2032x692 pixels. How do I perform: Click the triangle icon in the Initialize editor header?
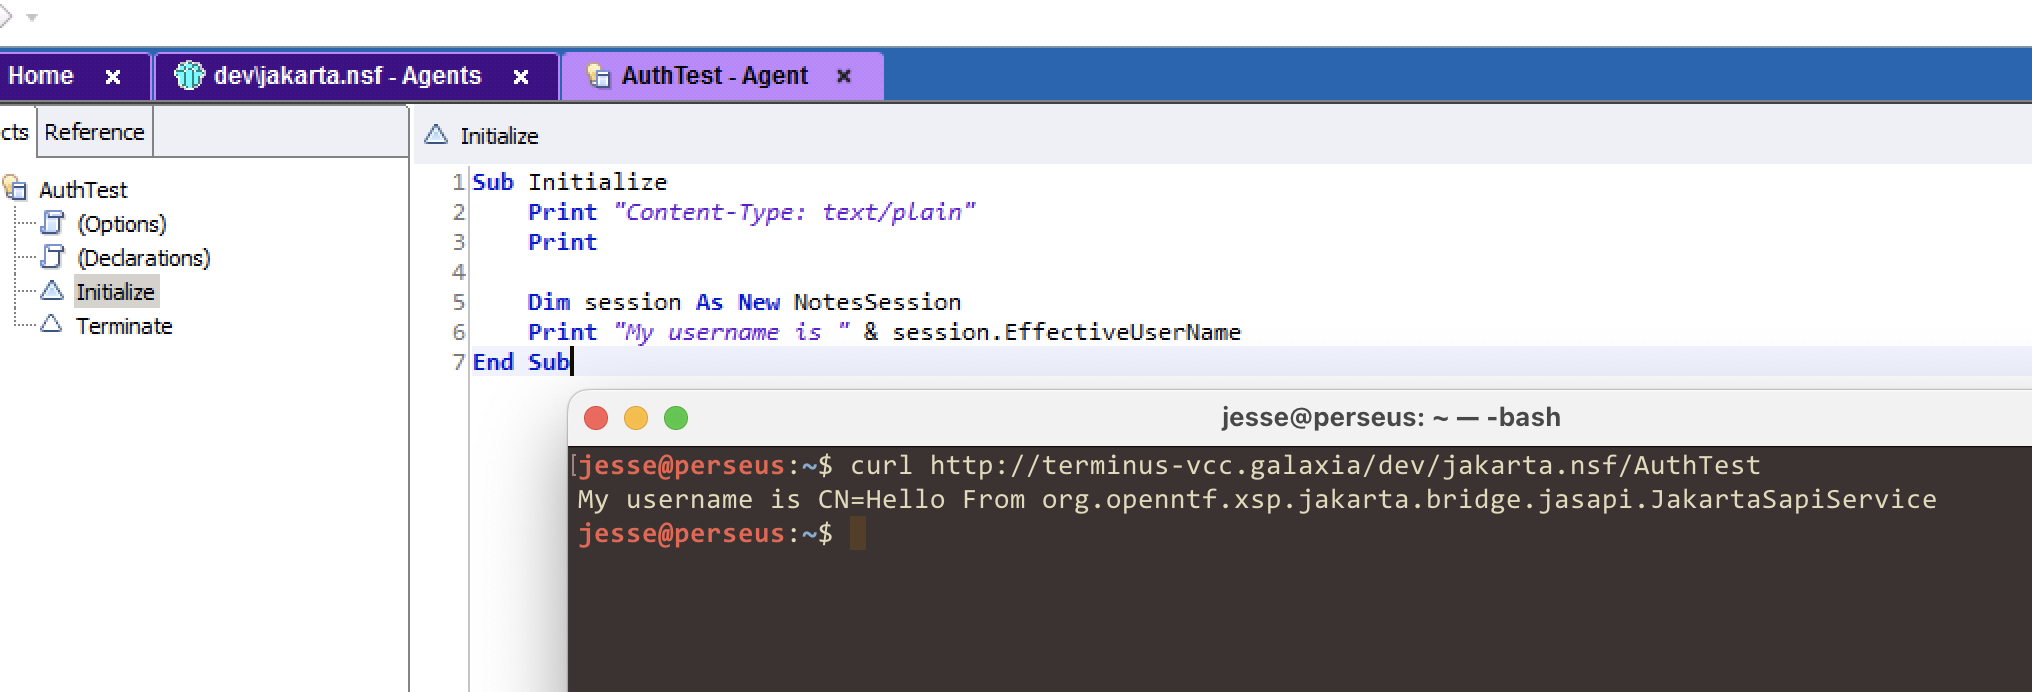click(436, 135)
